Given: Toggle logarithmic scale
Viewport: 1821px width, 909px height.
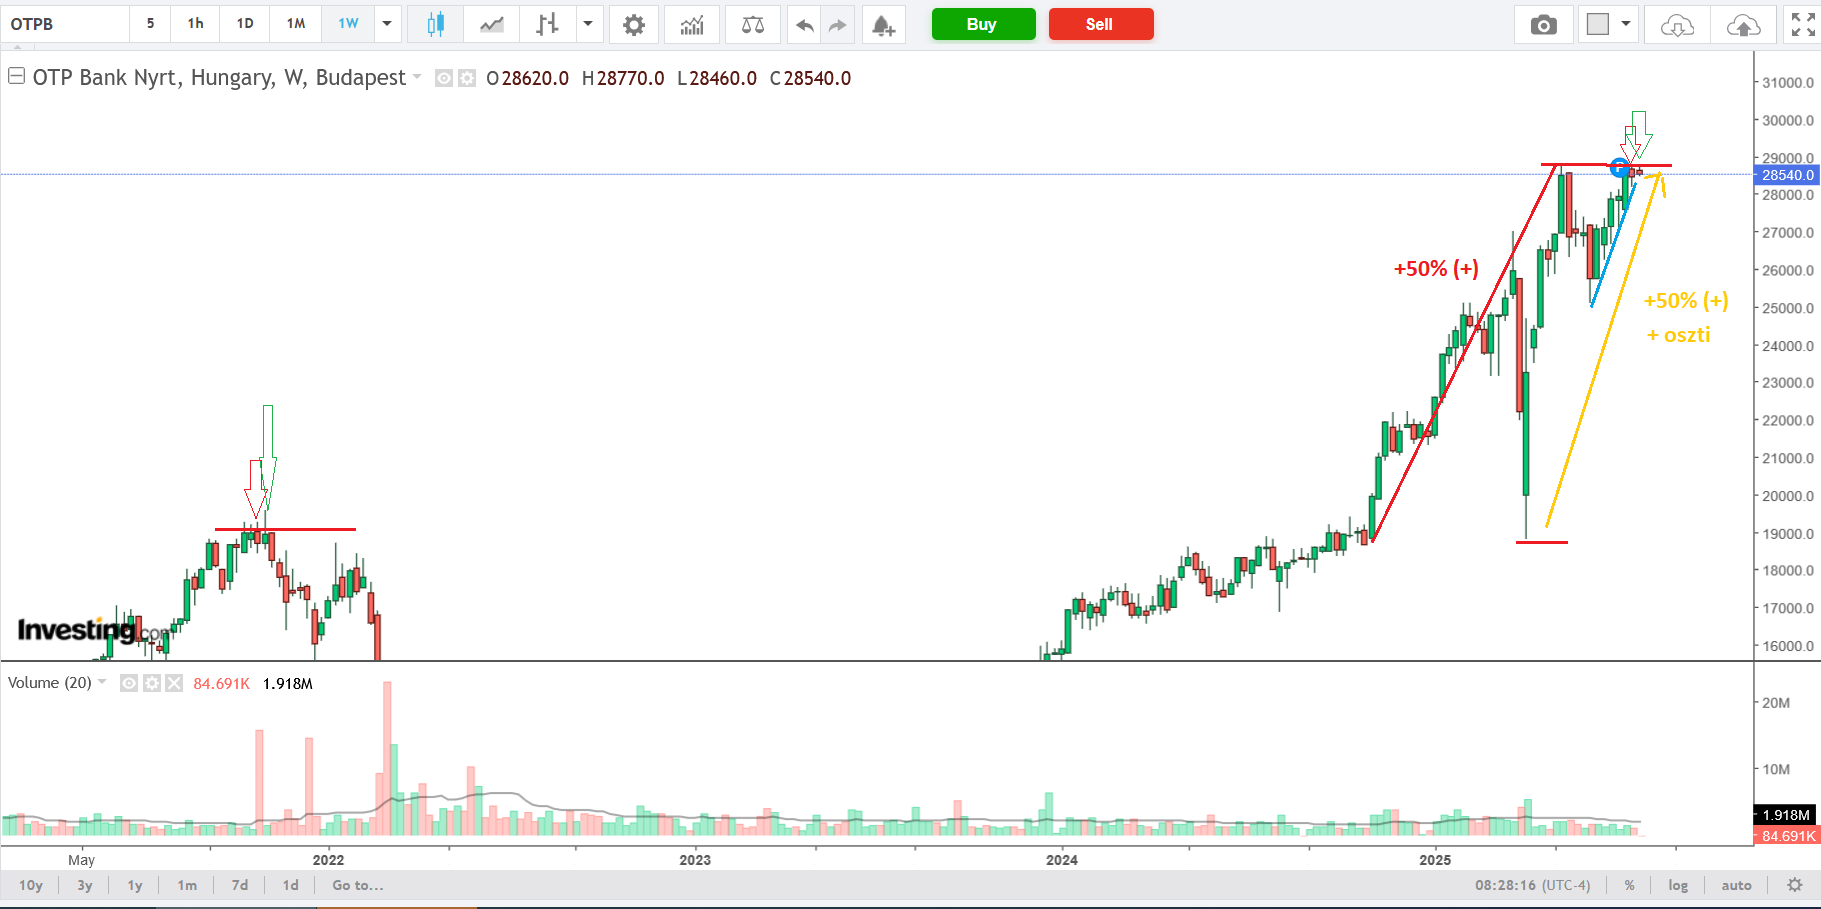Looking at the screenshot, I should coord(1678,885).
